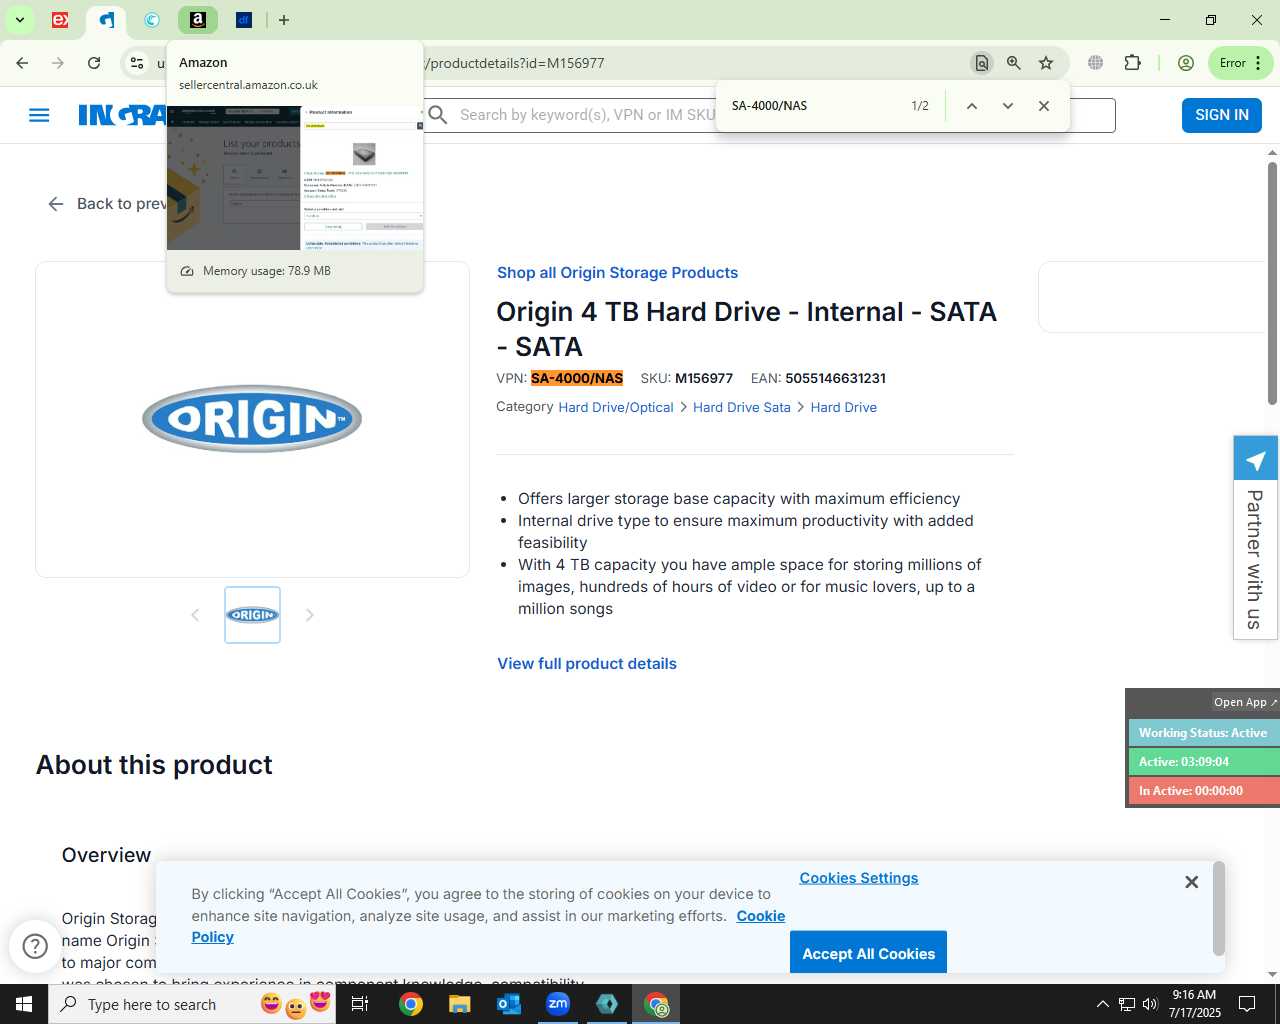Open Chrome three-dot menu

[x=1258, y=63]
